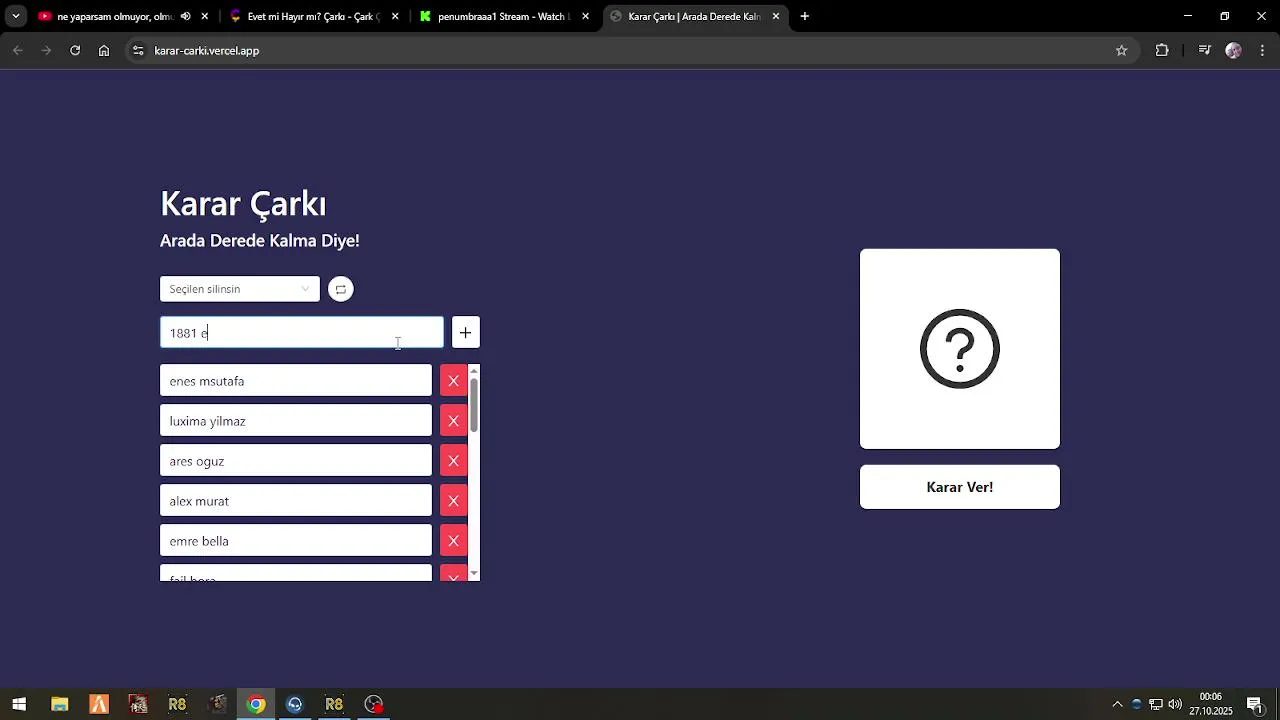Remove emre bella from the list
The width and height of the screenshot is (1280, 720).
coord(453,541)
